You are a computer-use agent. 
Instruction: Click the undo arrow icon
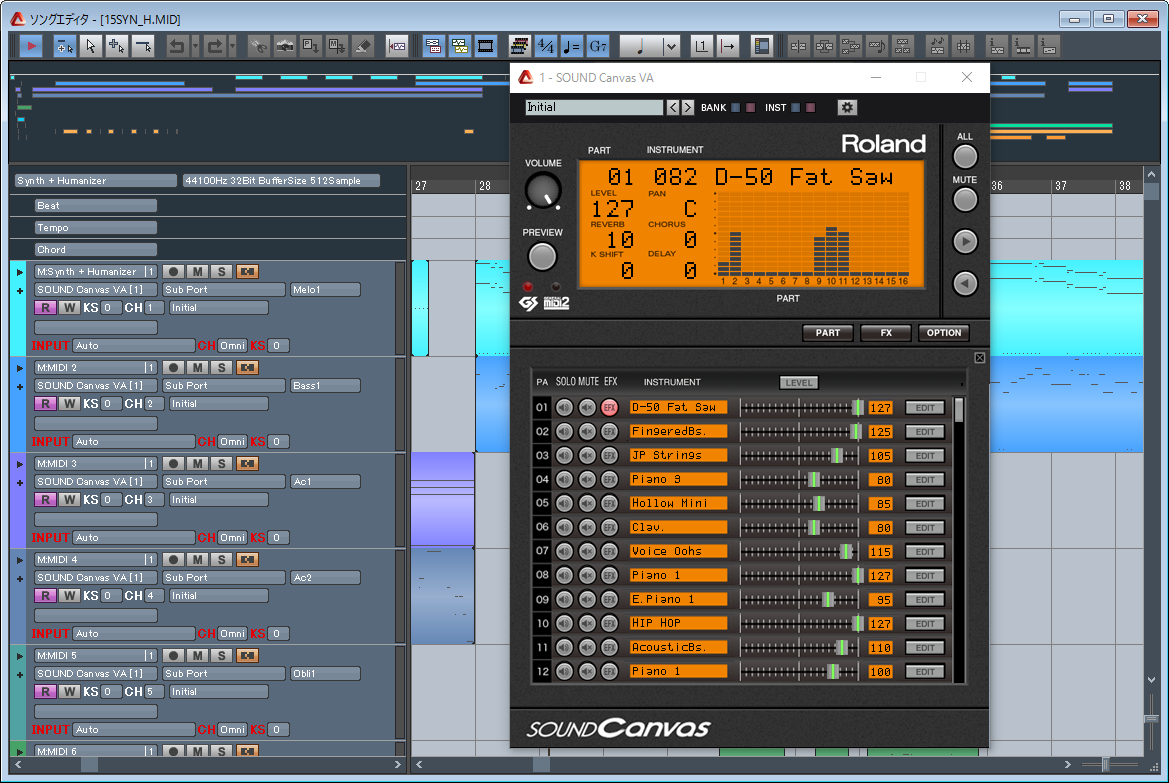[177, 46]
